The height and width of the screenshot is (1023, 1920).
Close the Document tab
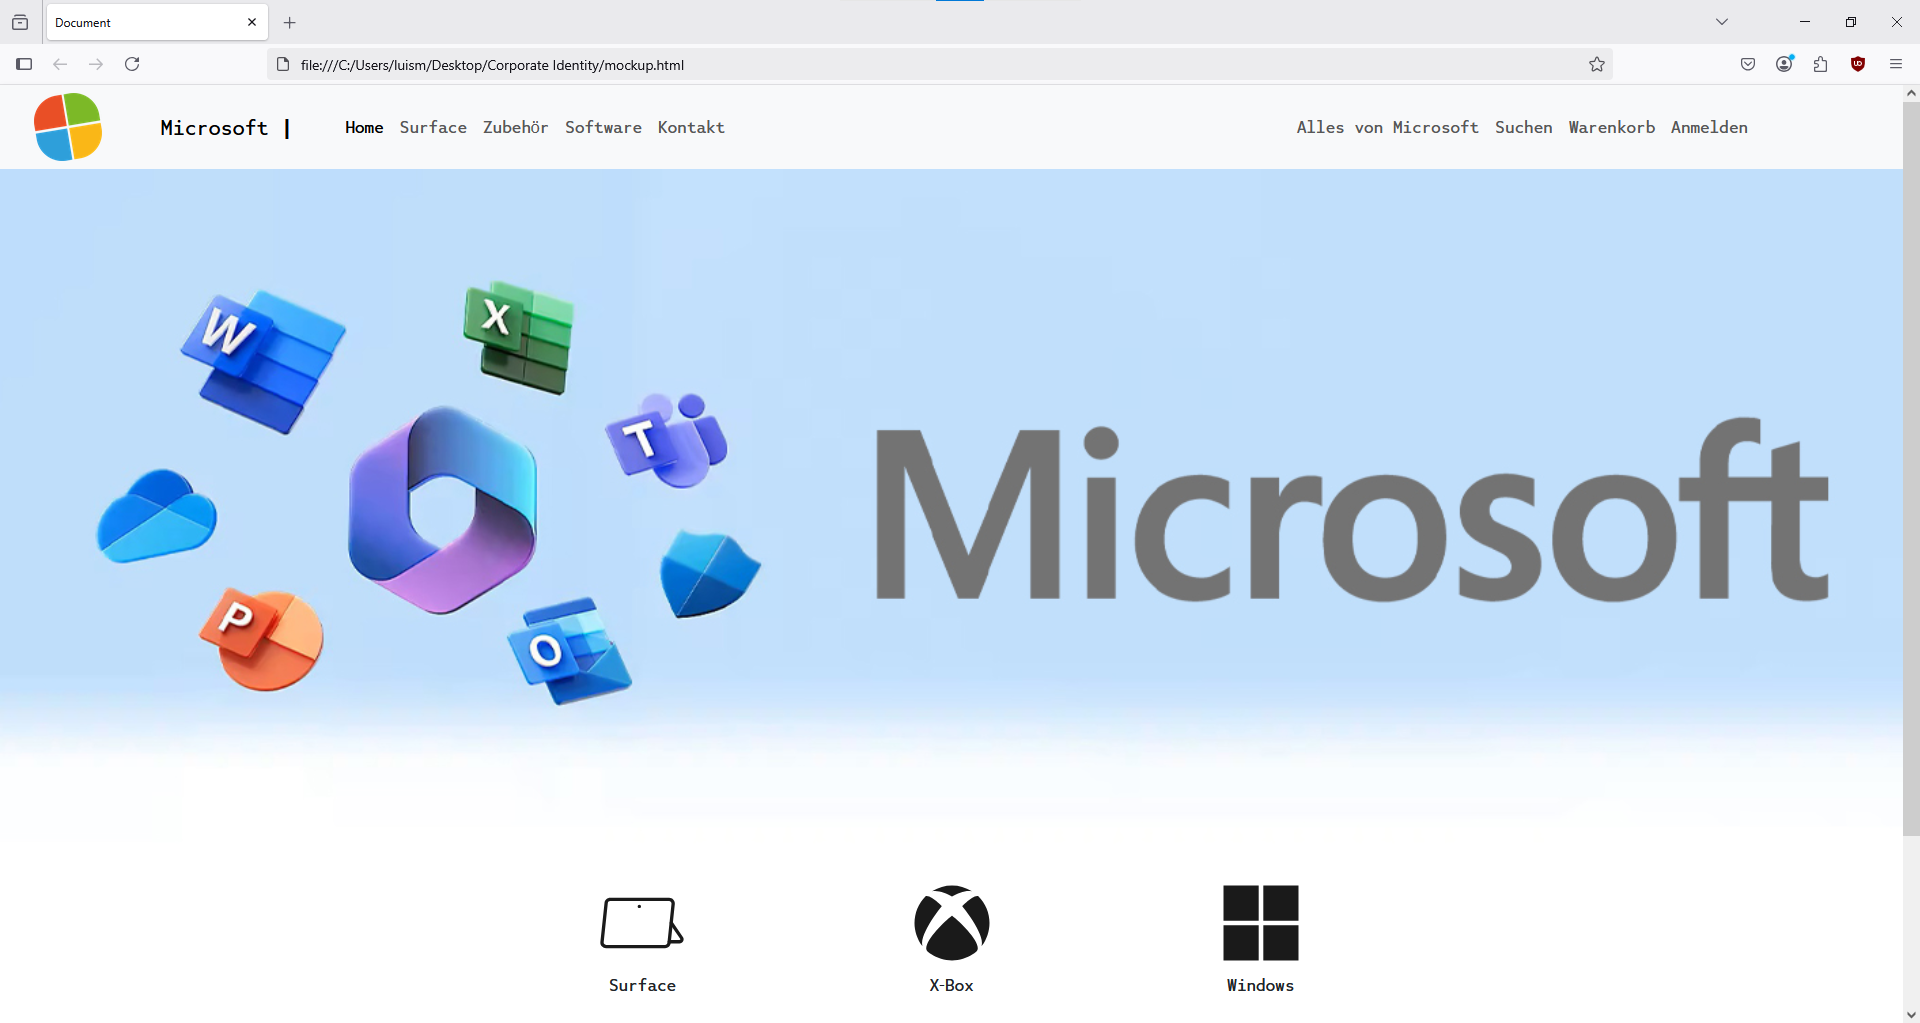(x=252, y=22)
